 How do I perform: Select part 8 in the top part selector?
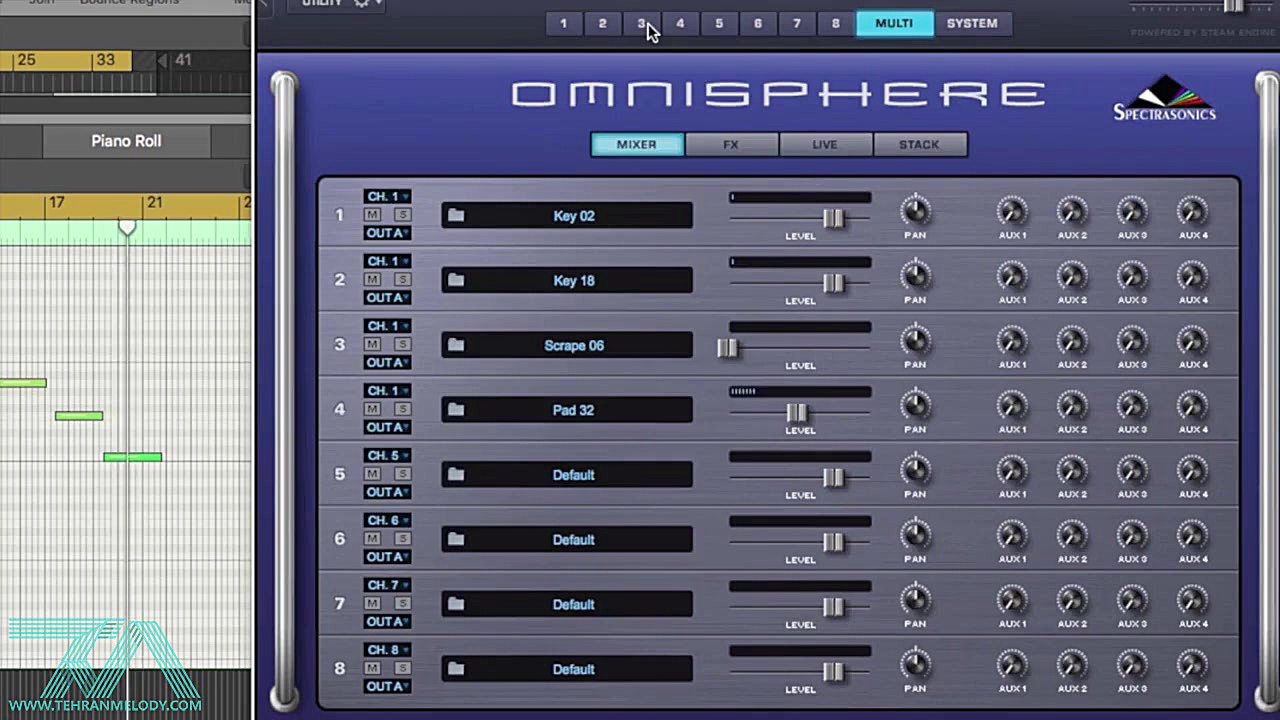[x=836, y=23]
